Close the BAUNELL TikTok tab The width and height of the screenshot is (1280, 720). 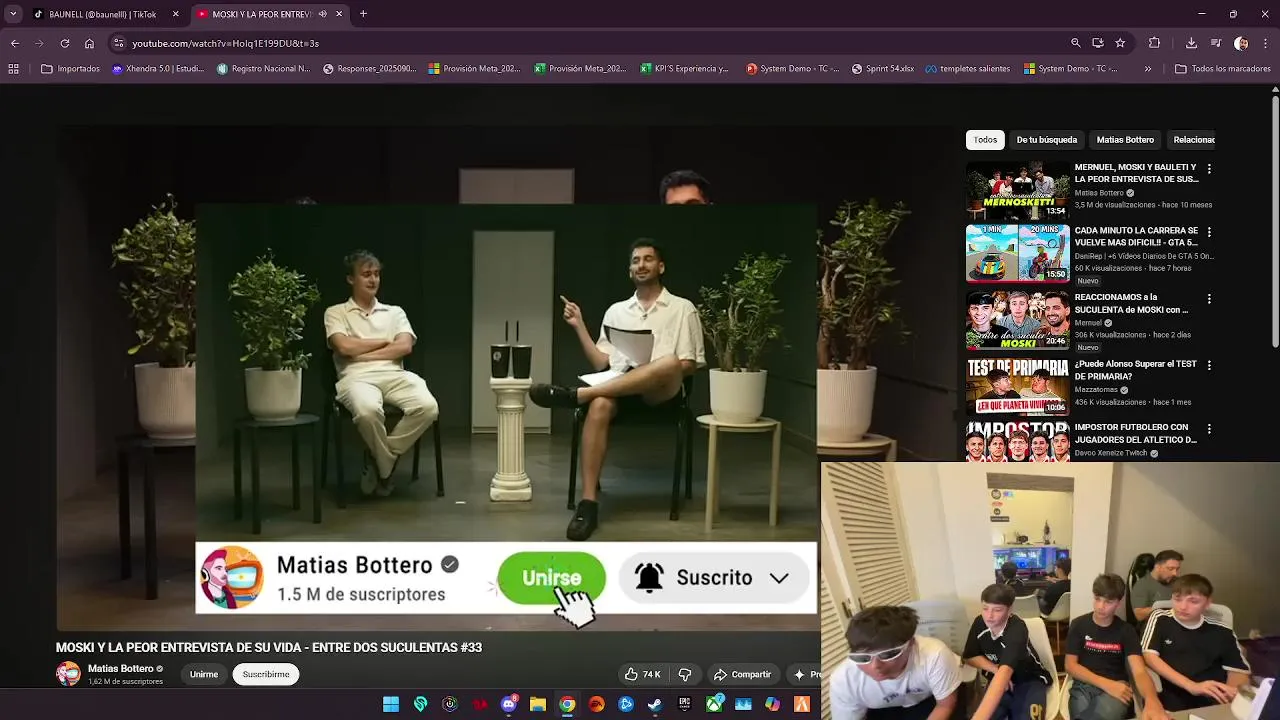click(x=176, y=14)
